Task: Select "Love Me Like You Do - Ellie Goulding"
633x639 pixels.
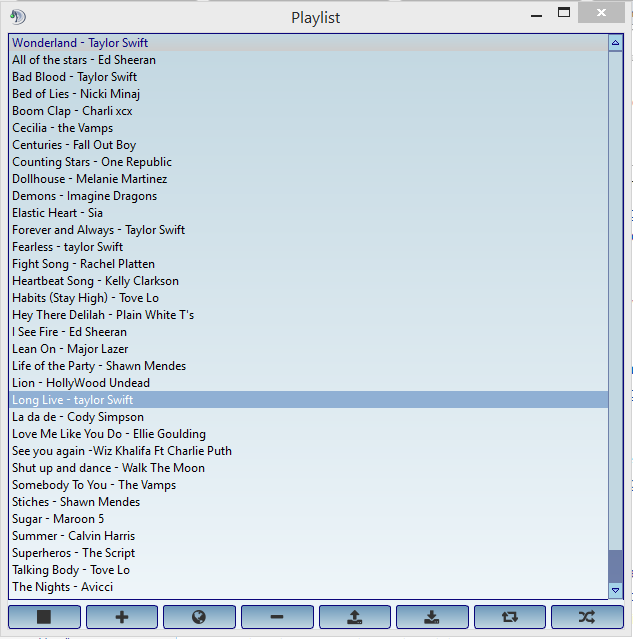Action: coord(308,434)
